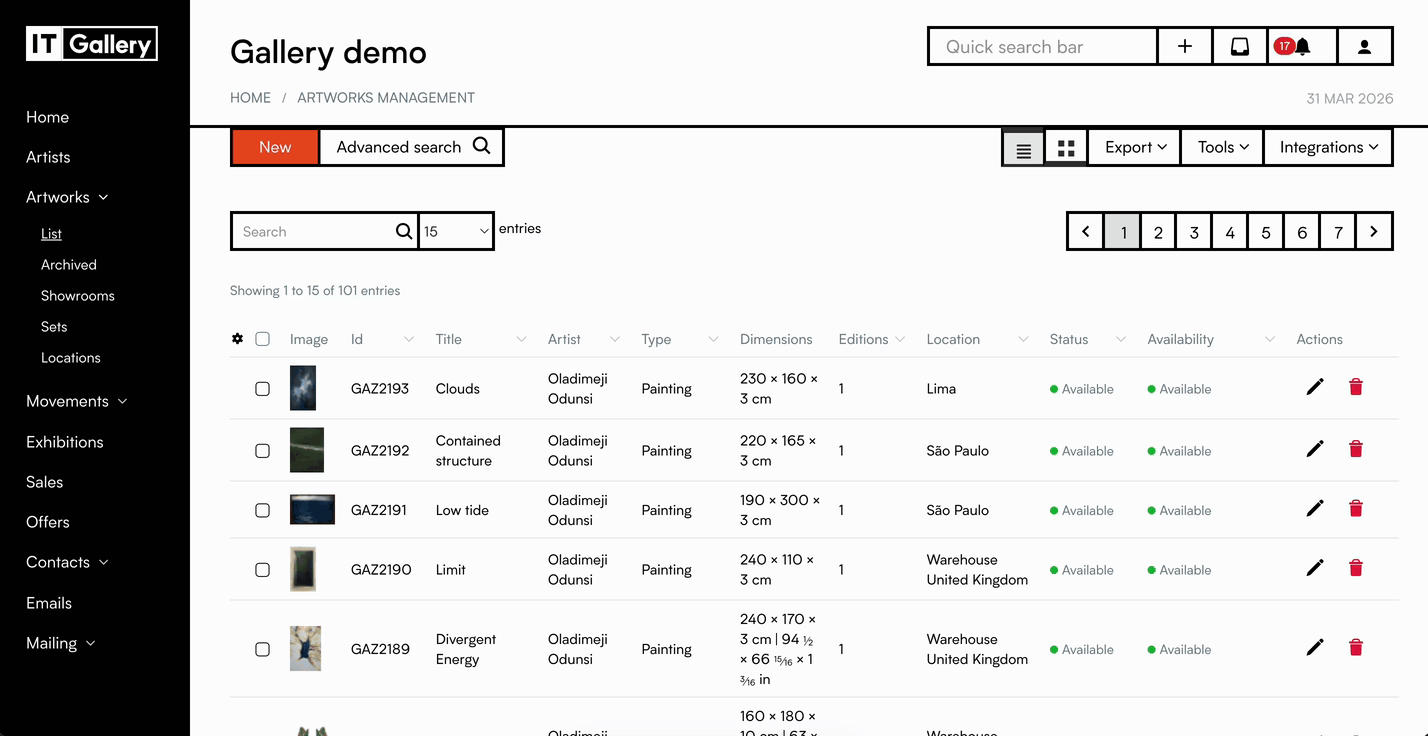Open the Export dropdown
Screen dimensions: 1428x736
pyautogui.click(x=1135, y=147)
